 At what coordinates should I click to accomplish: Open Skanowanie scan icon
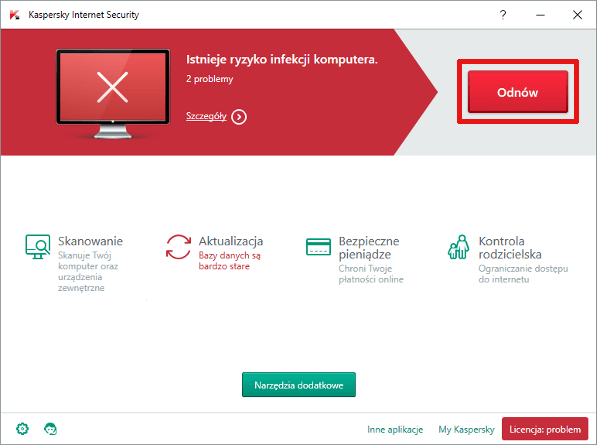click(x=38, y=247)
